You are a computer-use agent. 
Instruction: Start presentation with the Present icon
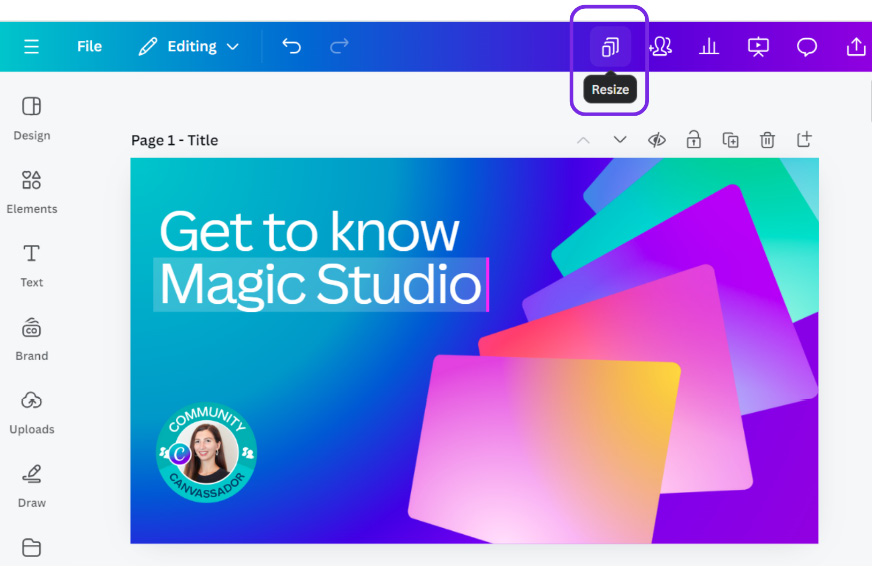(758, 47)
